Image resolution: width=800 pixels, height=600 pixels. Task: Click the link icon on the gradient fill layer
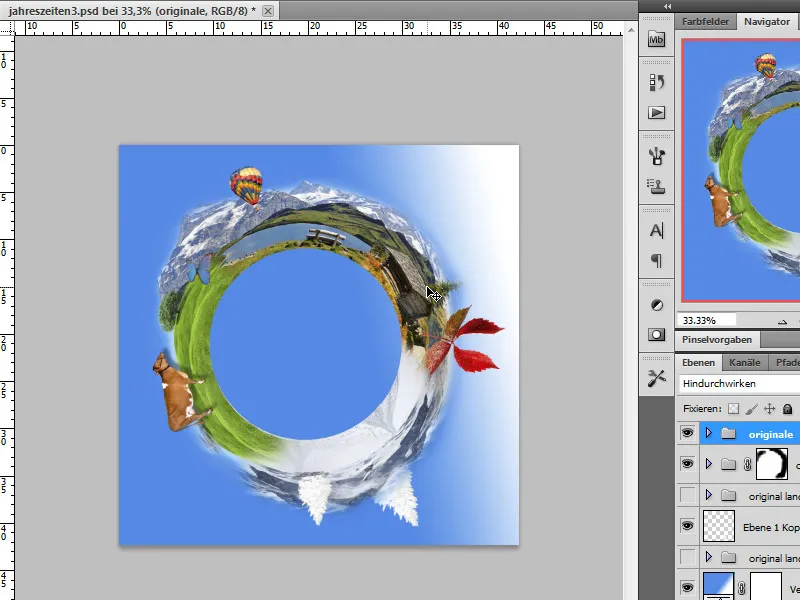[741, 588]
